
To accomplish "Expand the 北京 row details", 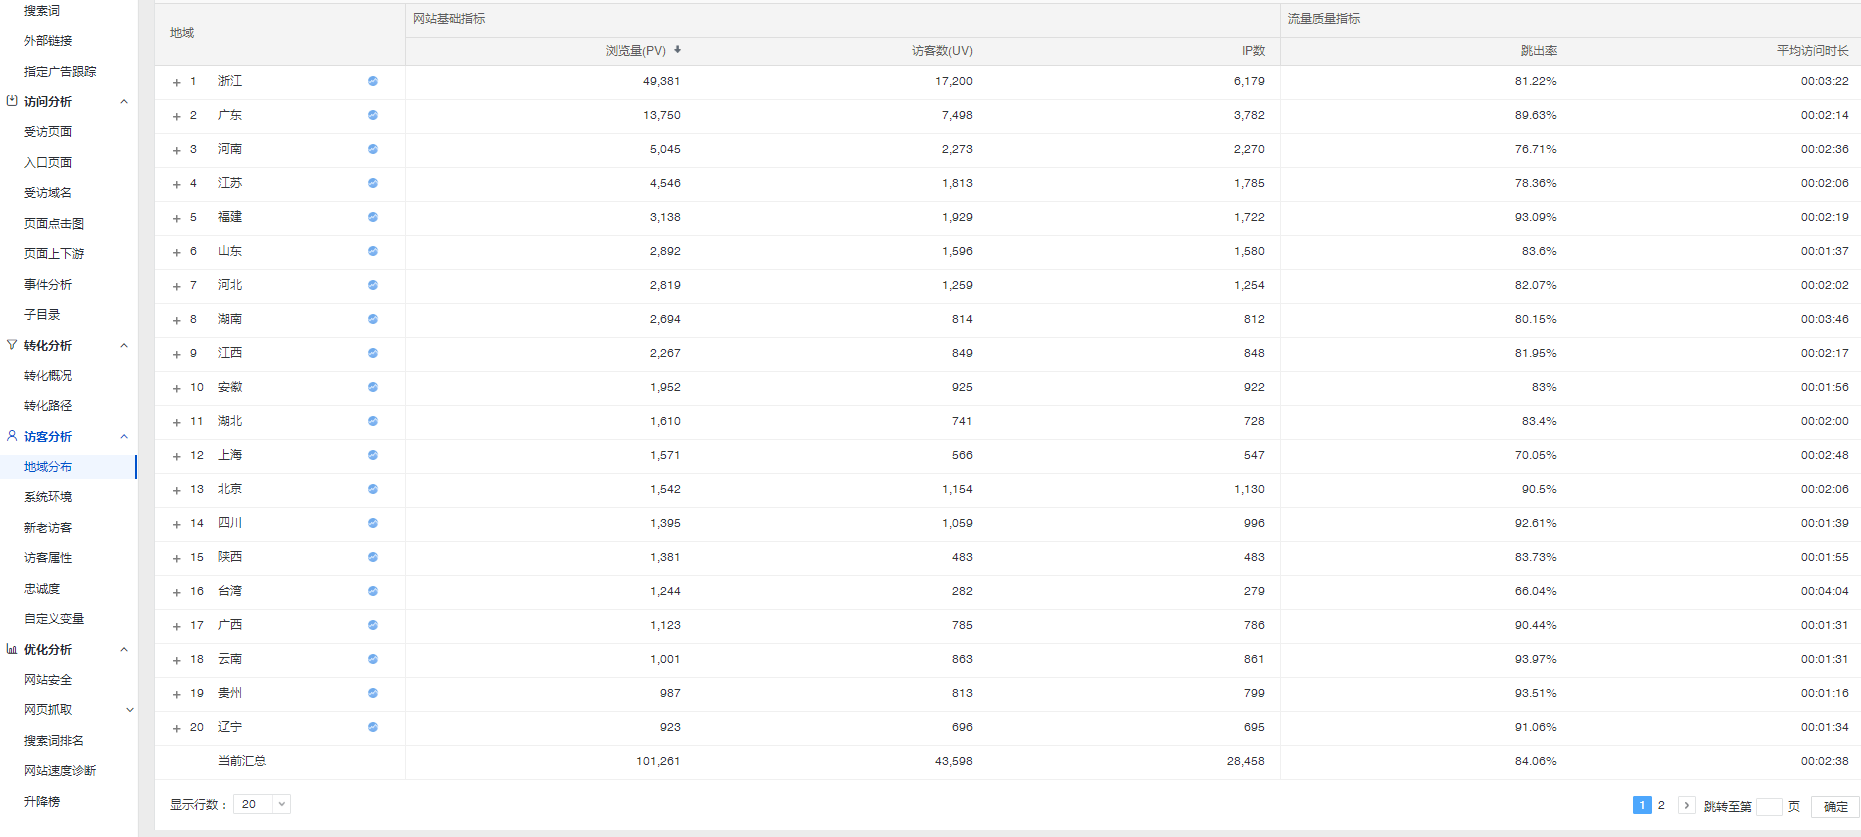I will (177, 490).
